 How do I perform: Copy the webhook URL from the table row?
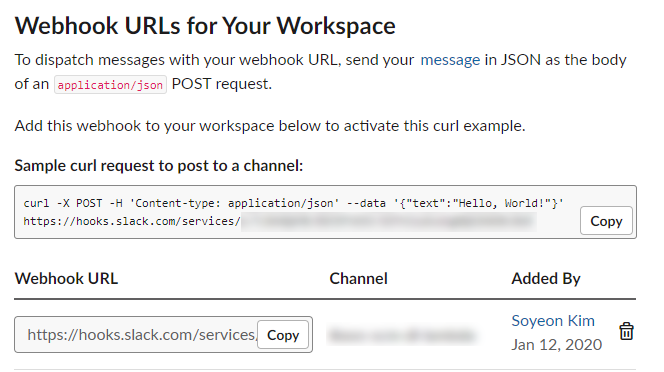tap(283, 335)
